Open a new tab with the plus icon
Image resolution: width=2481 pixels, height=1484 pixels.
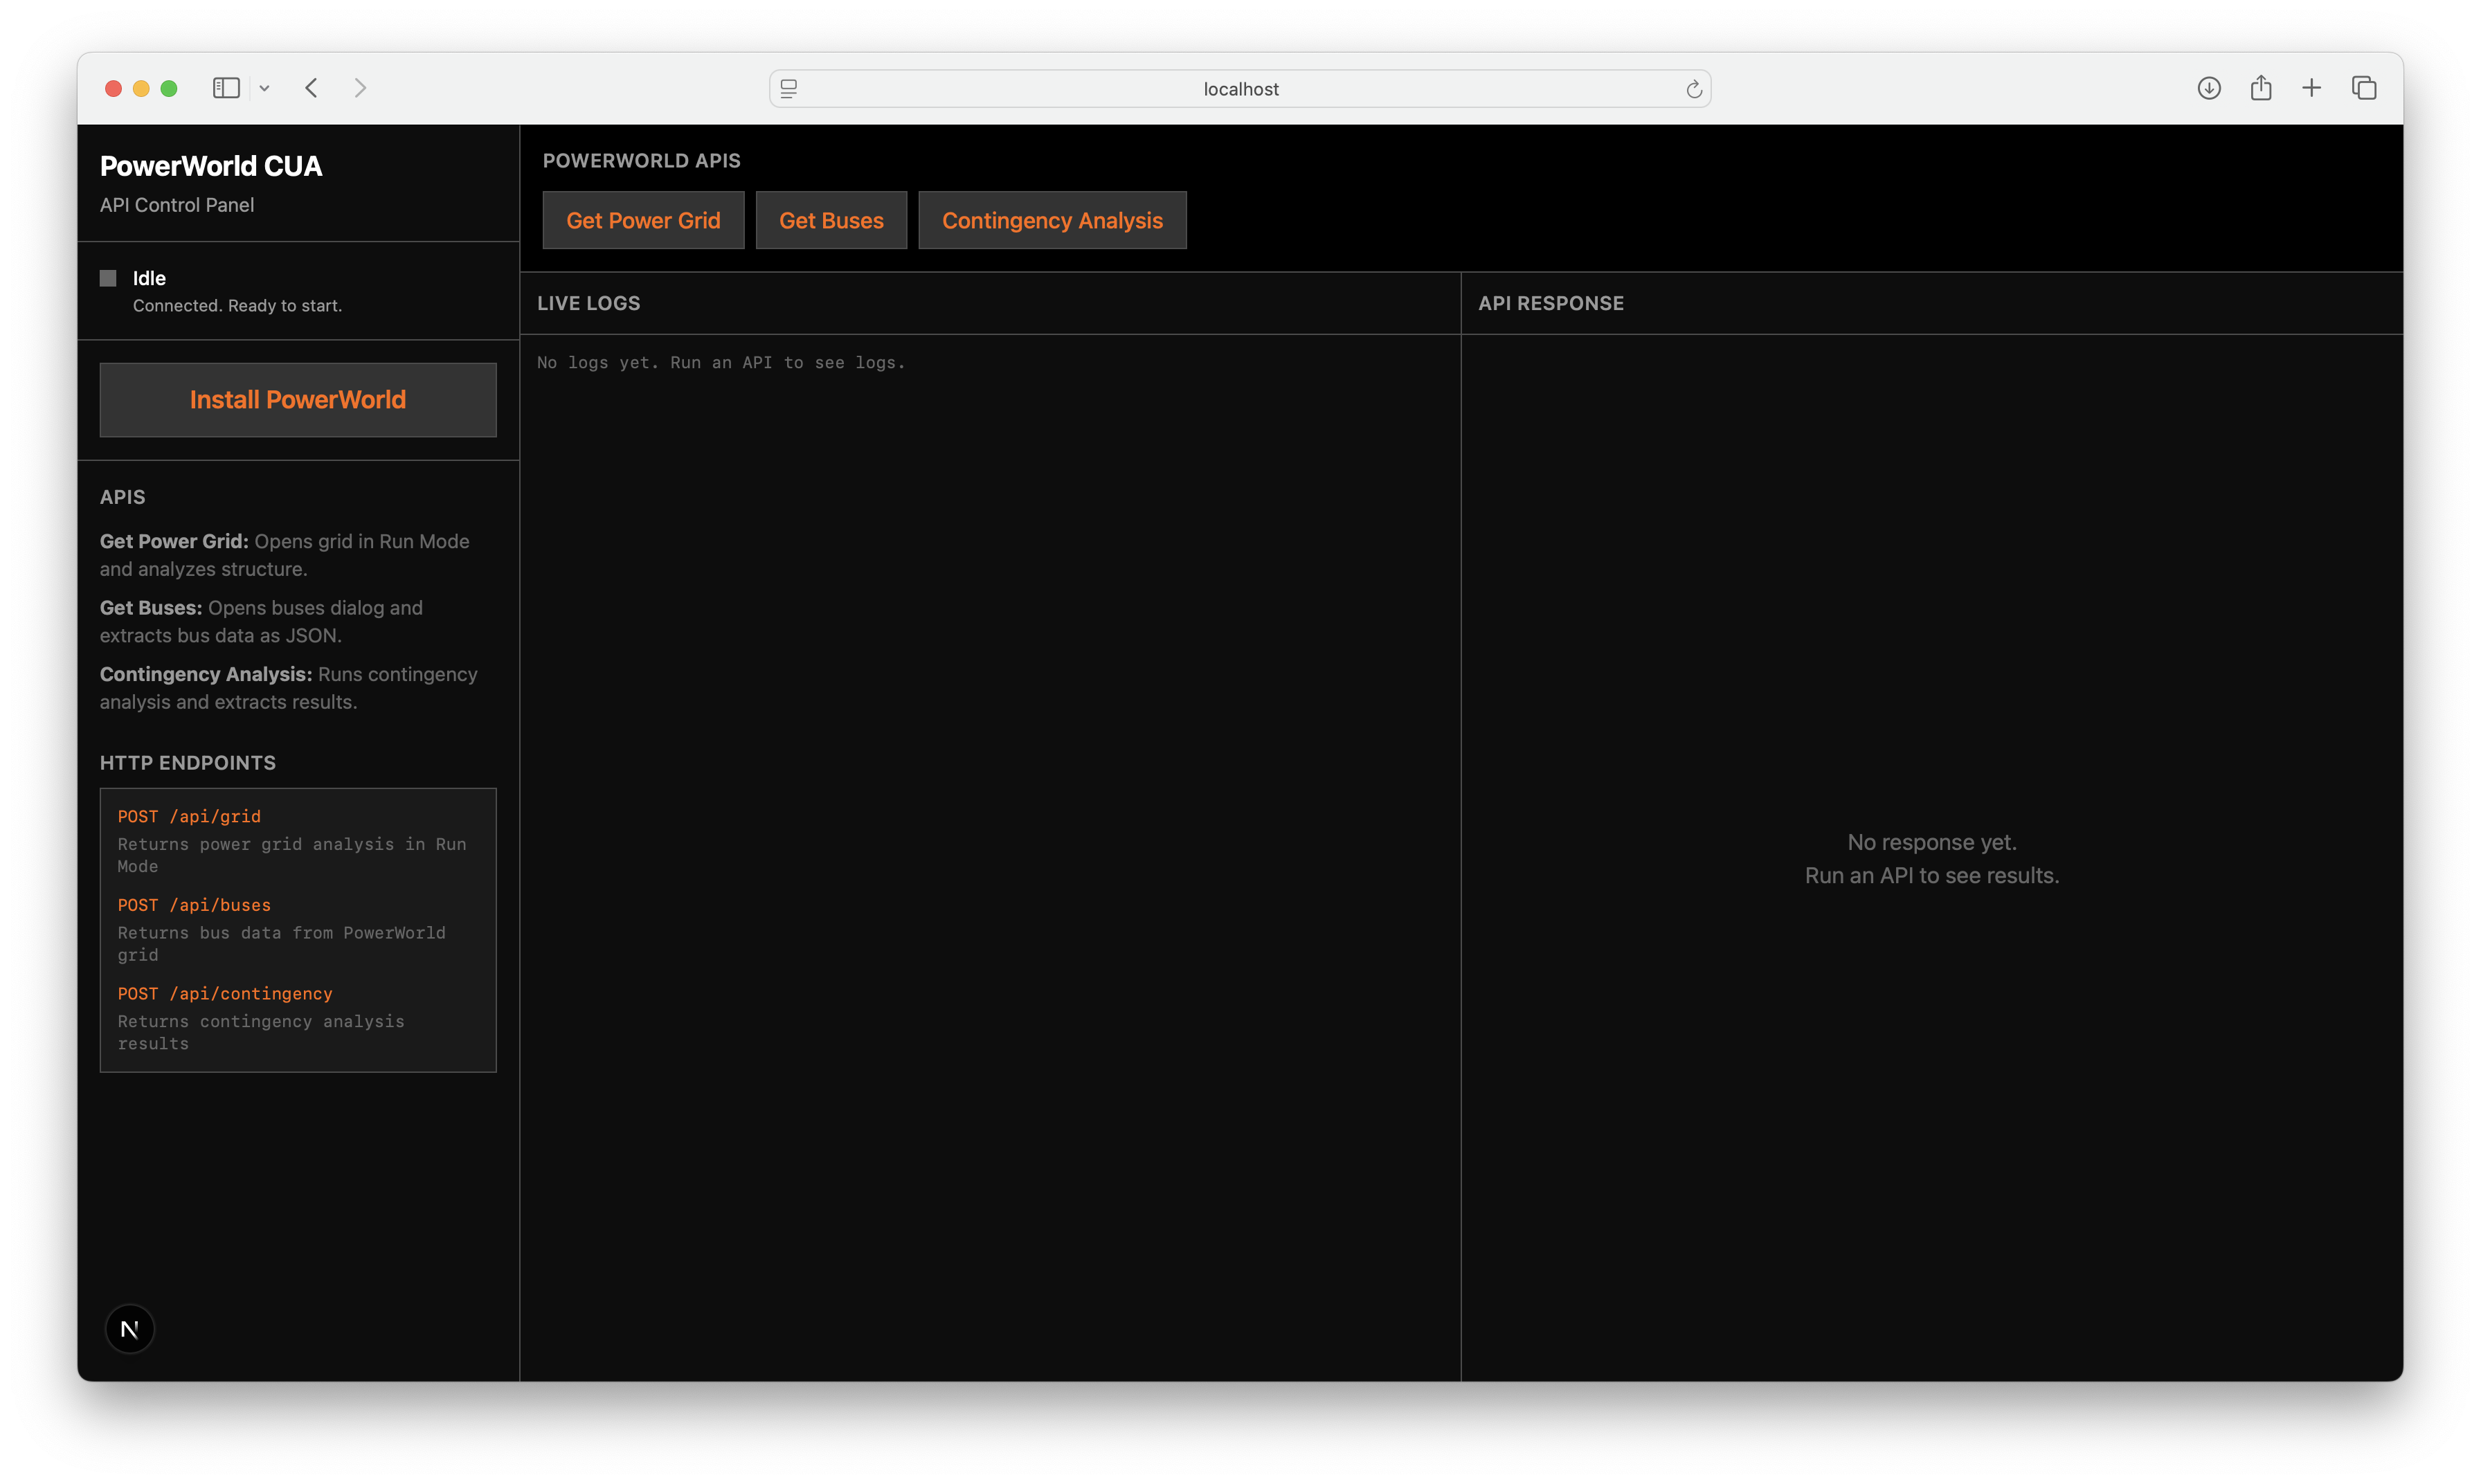tap(2312, 88)
